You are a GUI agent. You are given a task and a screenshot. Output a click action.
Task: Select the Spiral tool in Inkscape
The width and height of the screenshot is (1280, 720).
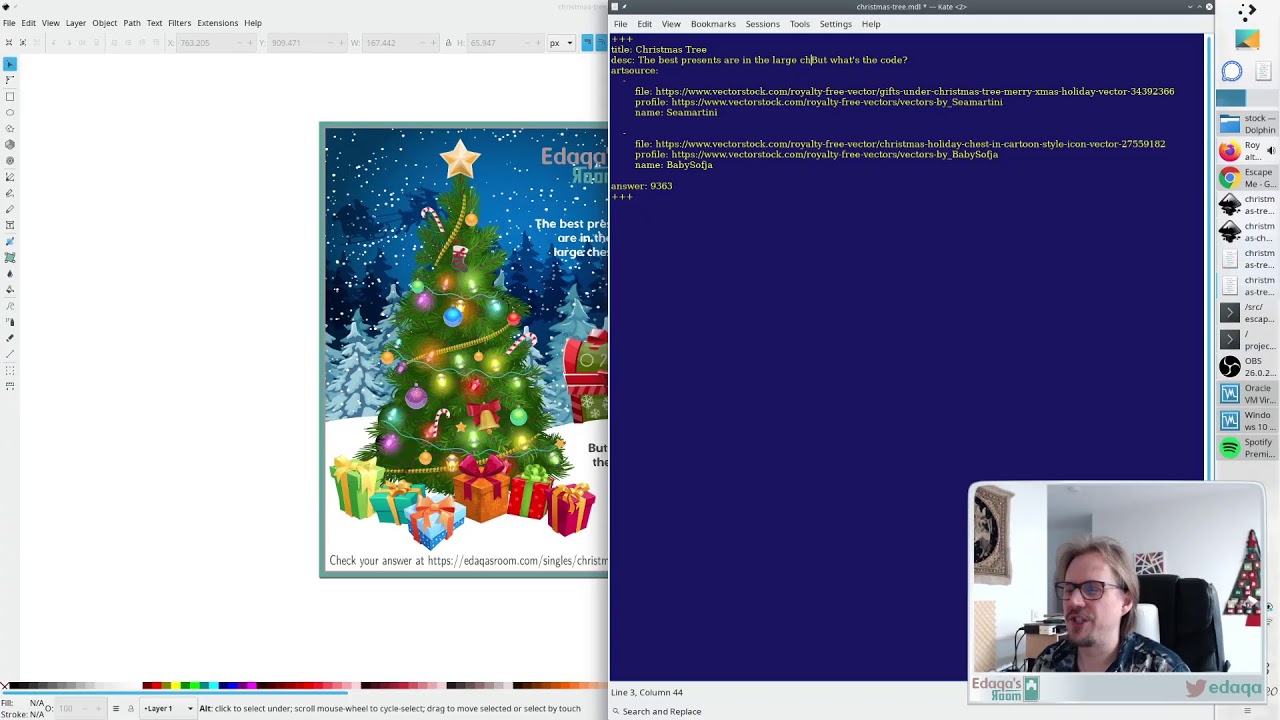point(10,160)
